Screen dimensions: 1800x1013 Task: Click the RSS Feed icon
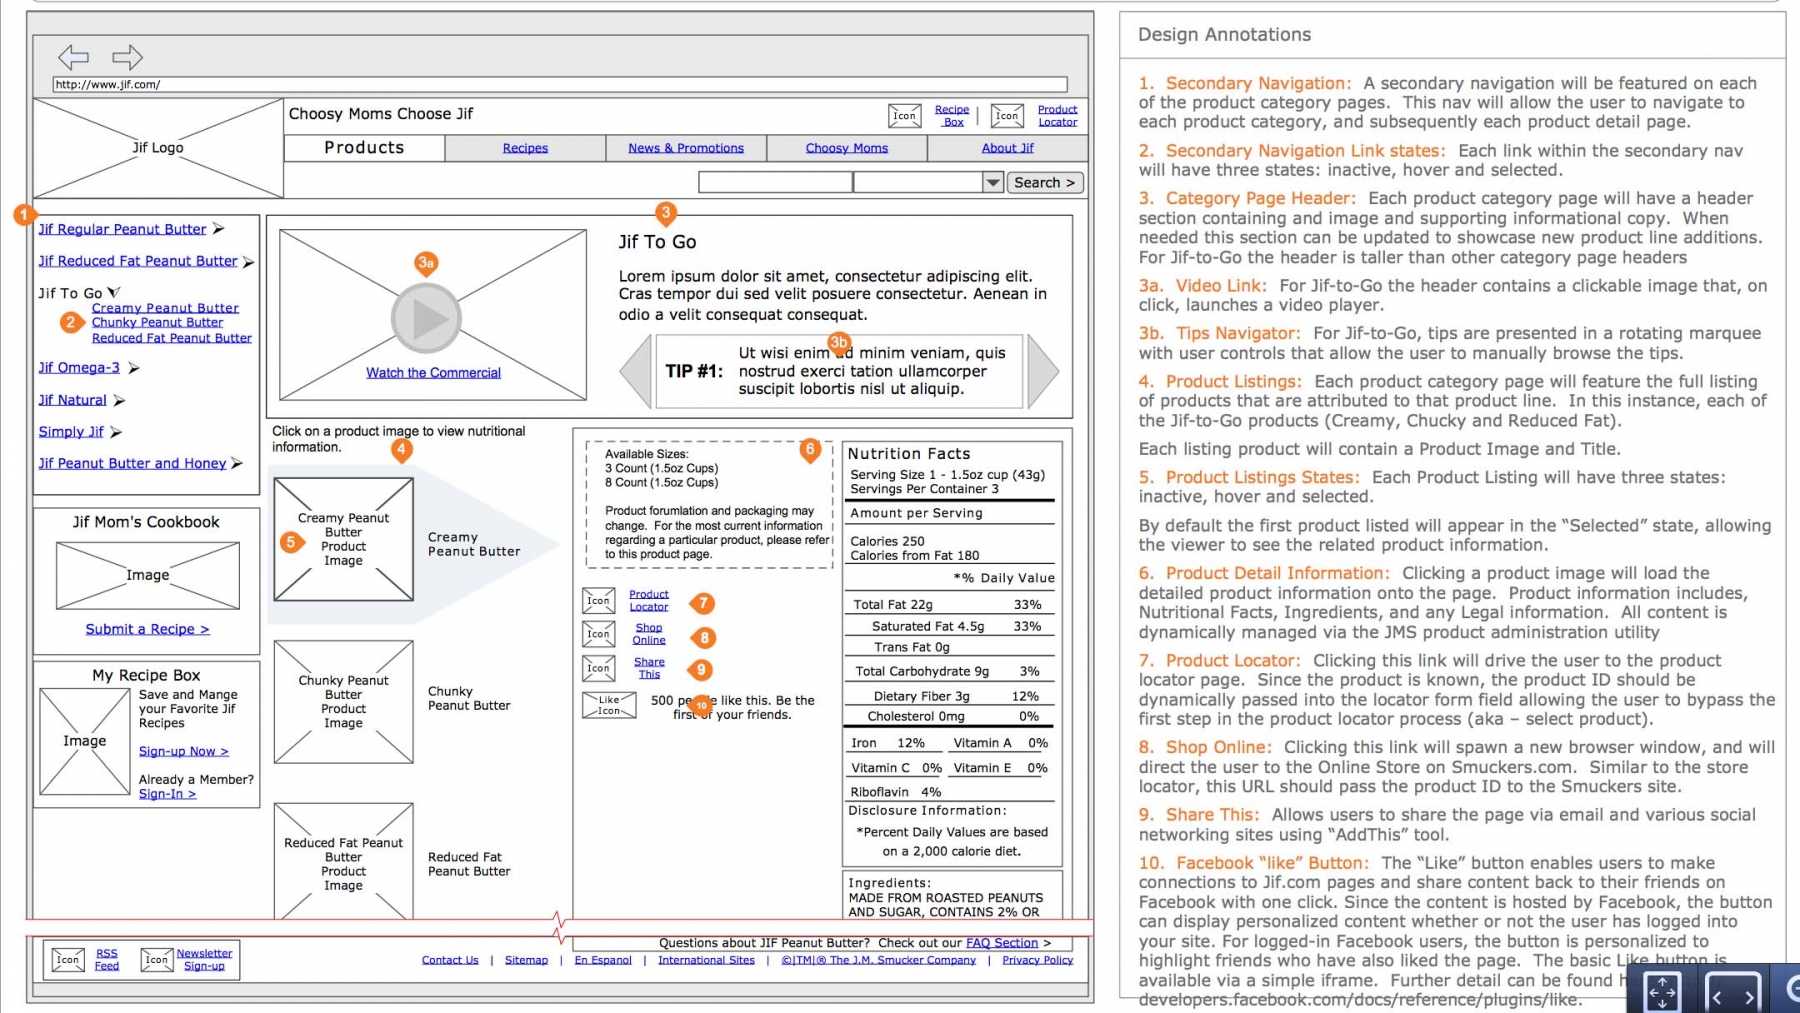click(67, 960)
